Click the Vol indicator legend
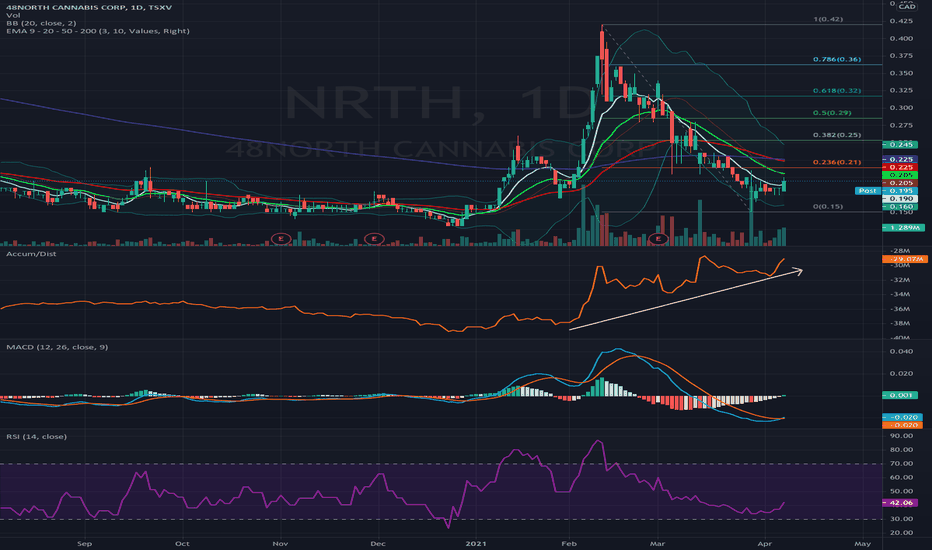This screenshot has width=932, height=550. coord(13,15)
